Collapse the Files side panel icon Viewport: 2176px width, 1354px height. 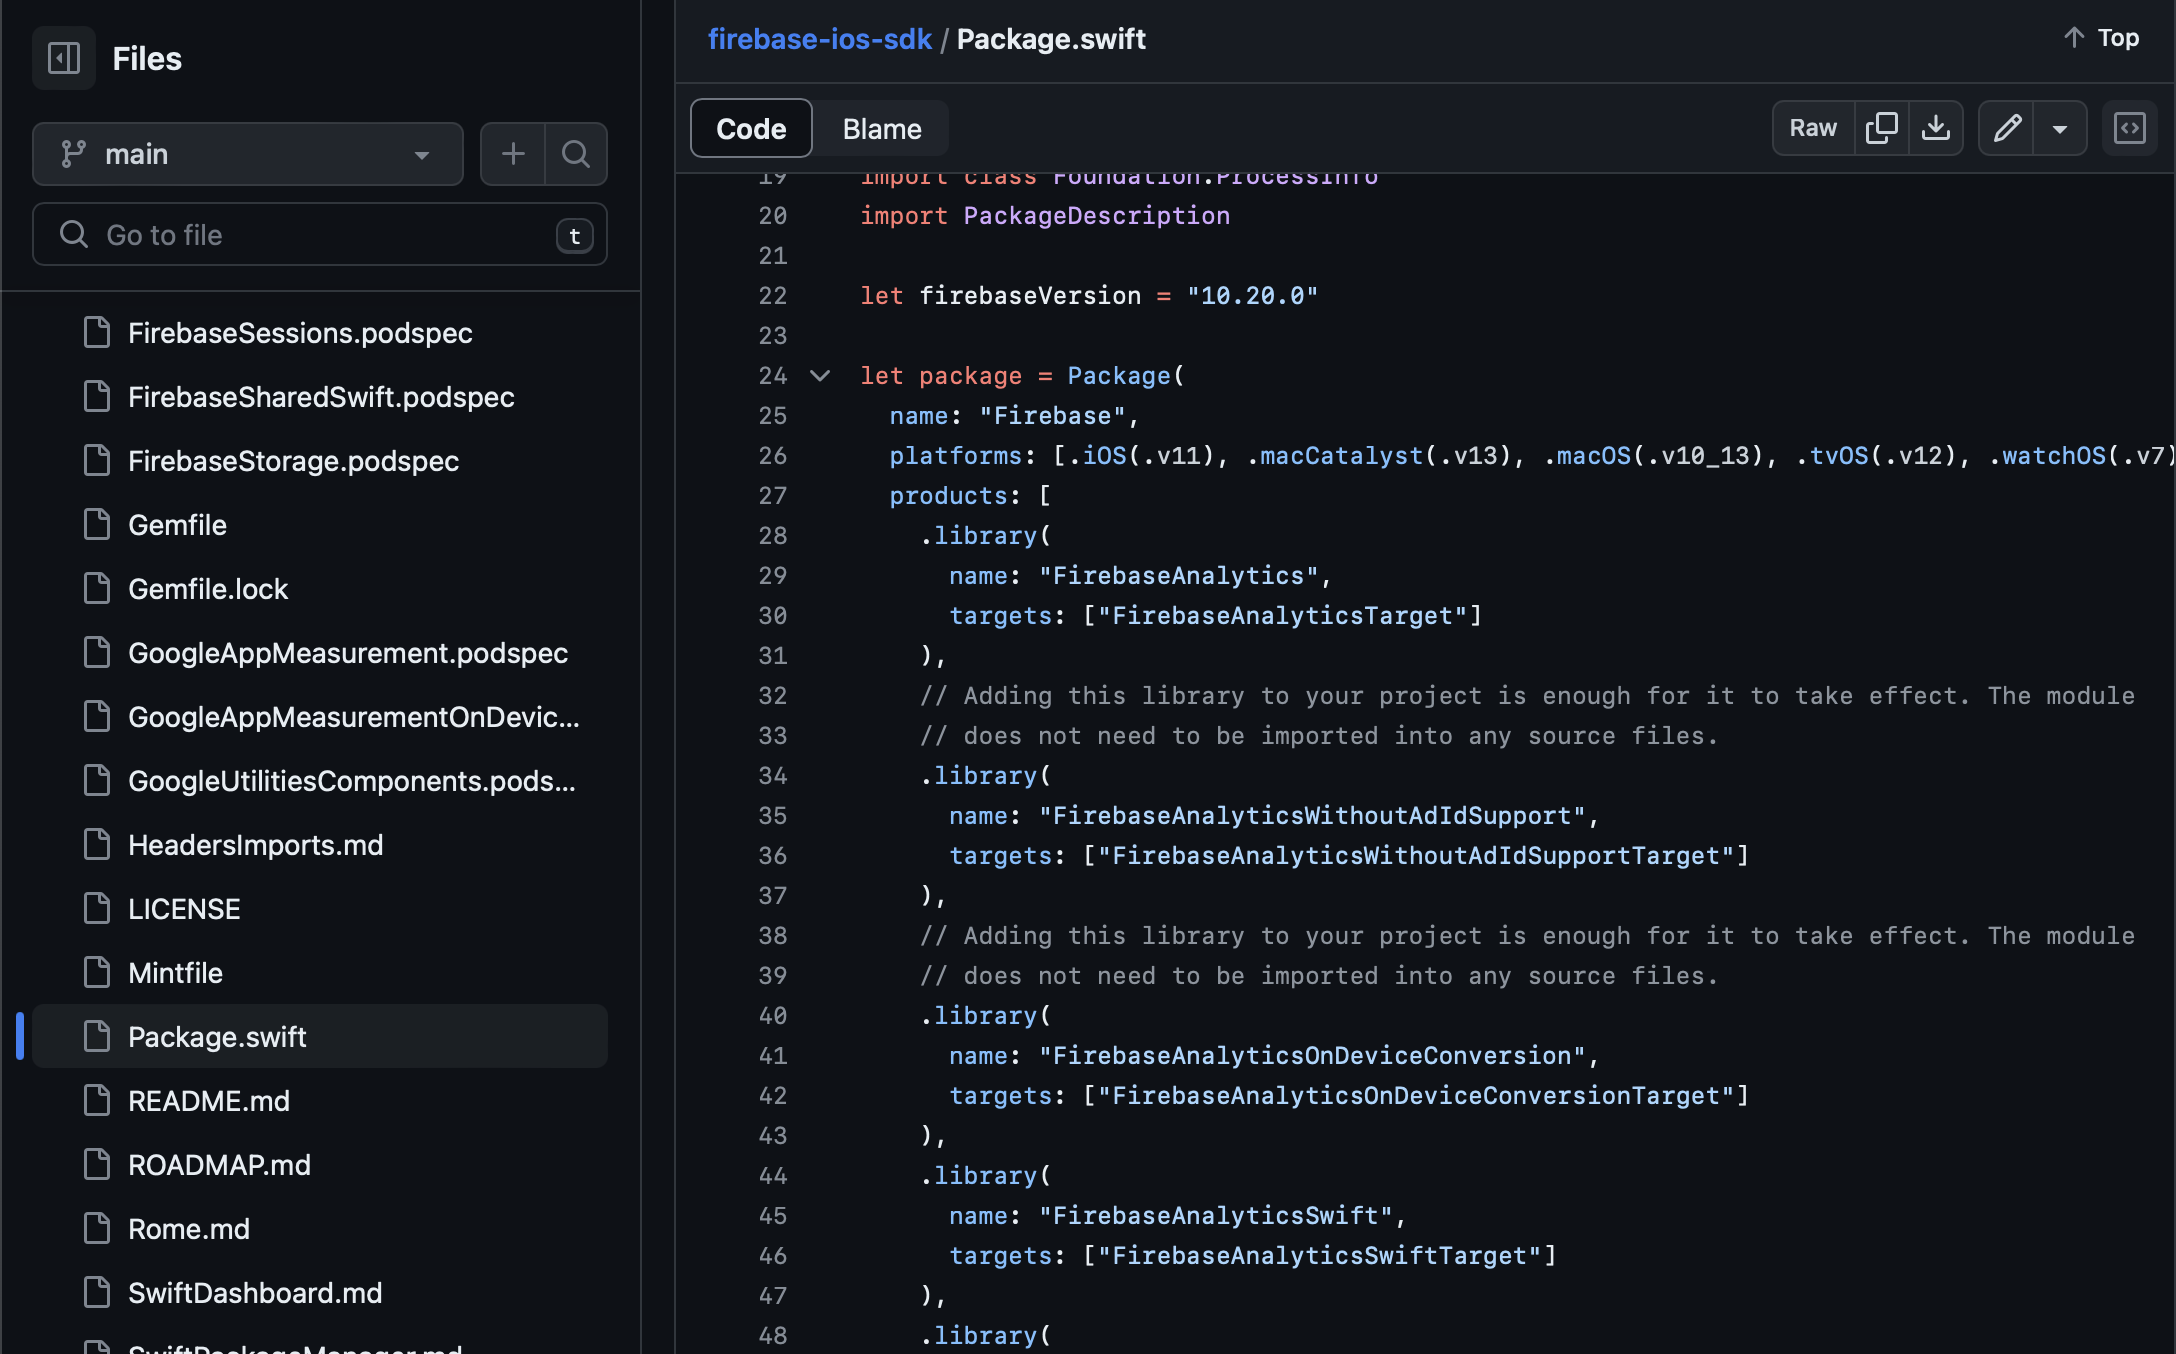[64, 58]
